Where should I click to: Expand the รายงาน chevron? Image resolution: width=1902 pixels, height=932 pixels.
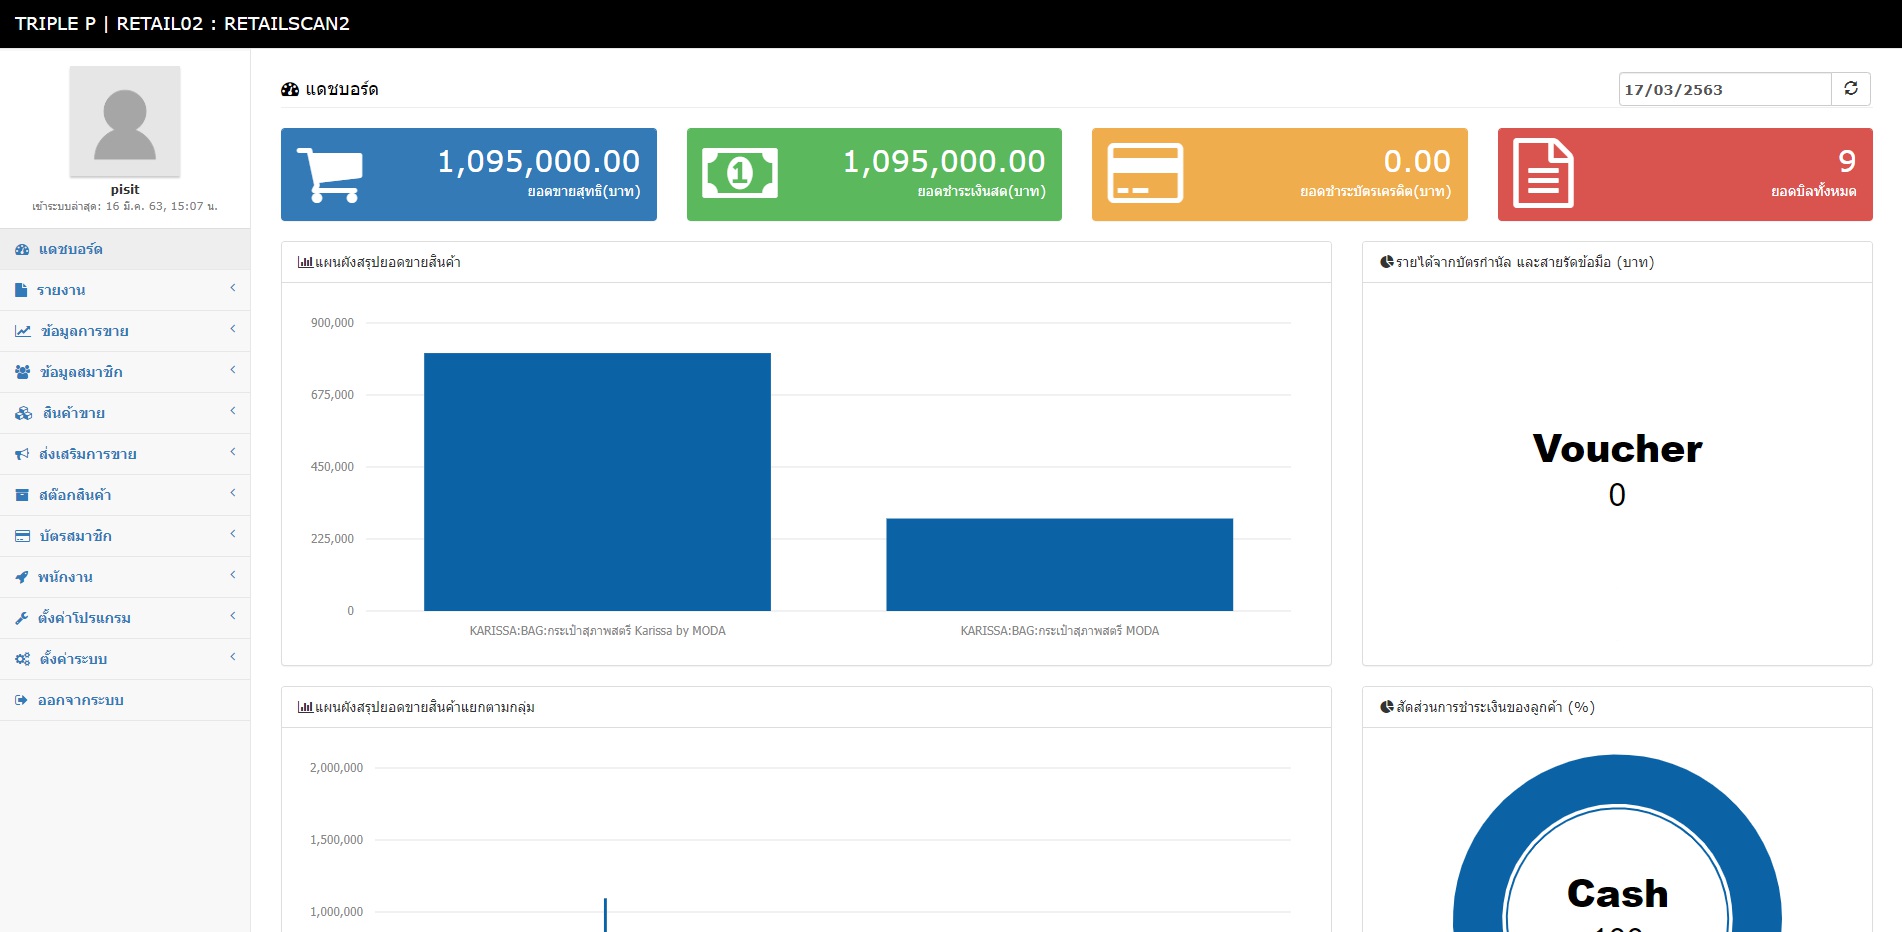click(233, 288)
